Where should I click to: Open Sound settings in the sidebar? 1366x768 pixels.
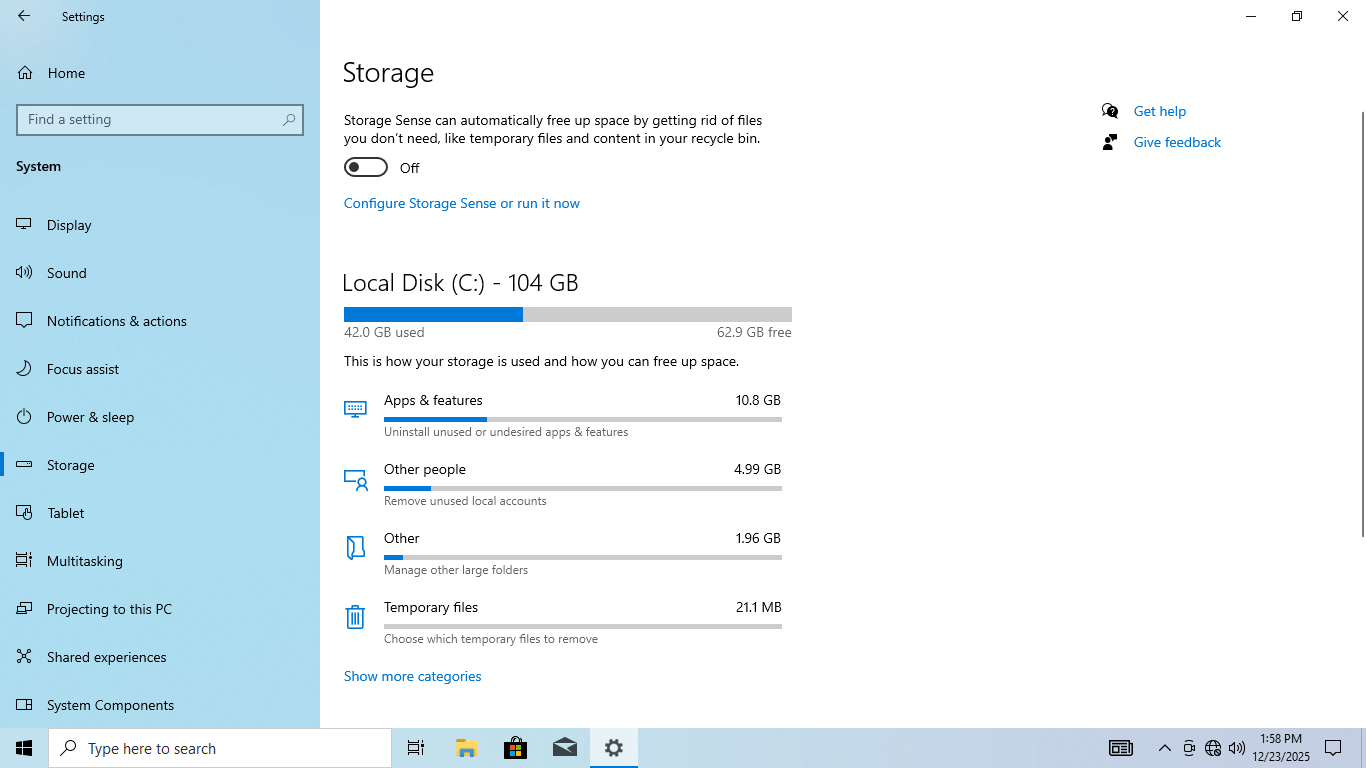click(66, 273)
